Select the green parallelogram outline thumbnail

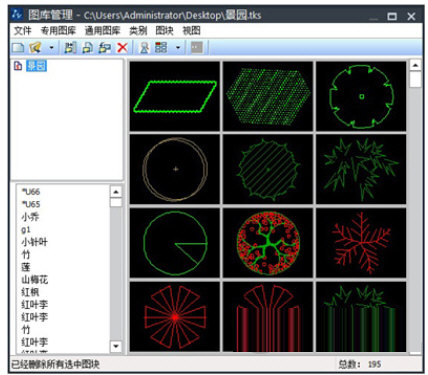coord(175,96)
